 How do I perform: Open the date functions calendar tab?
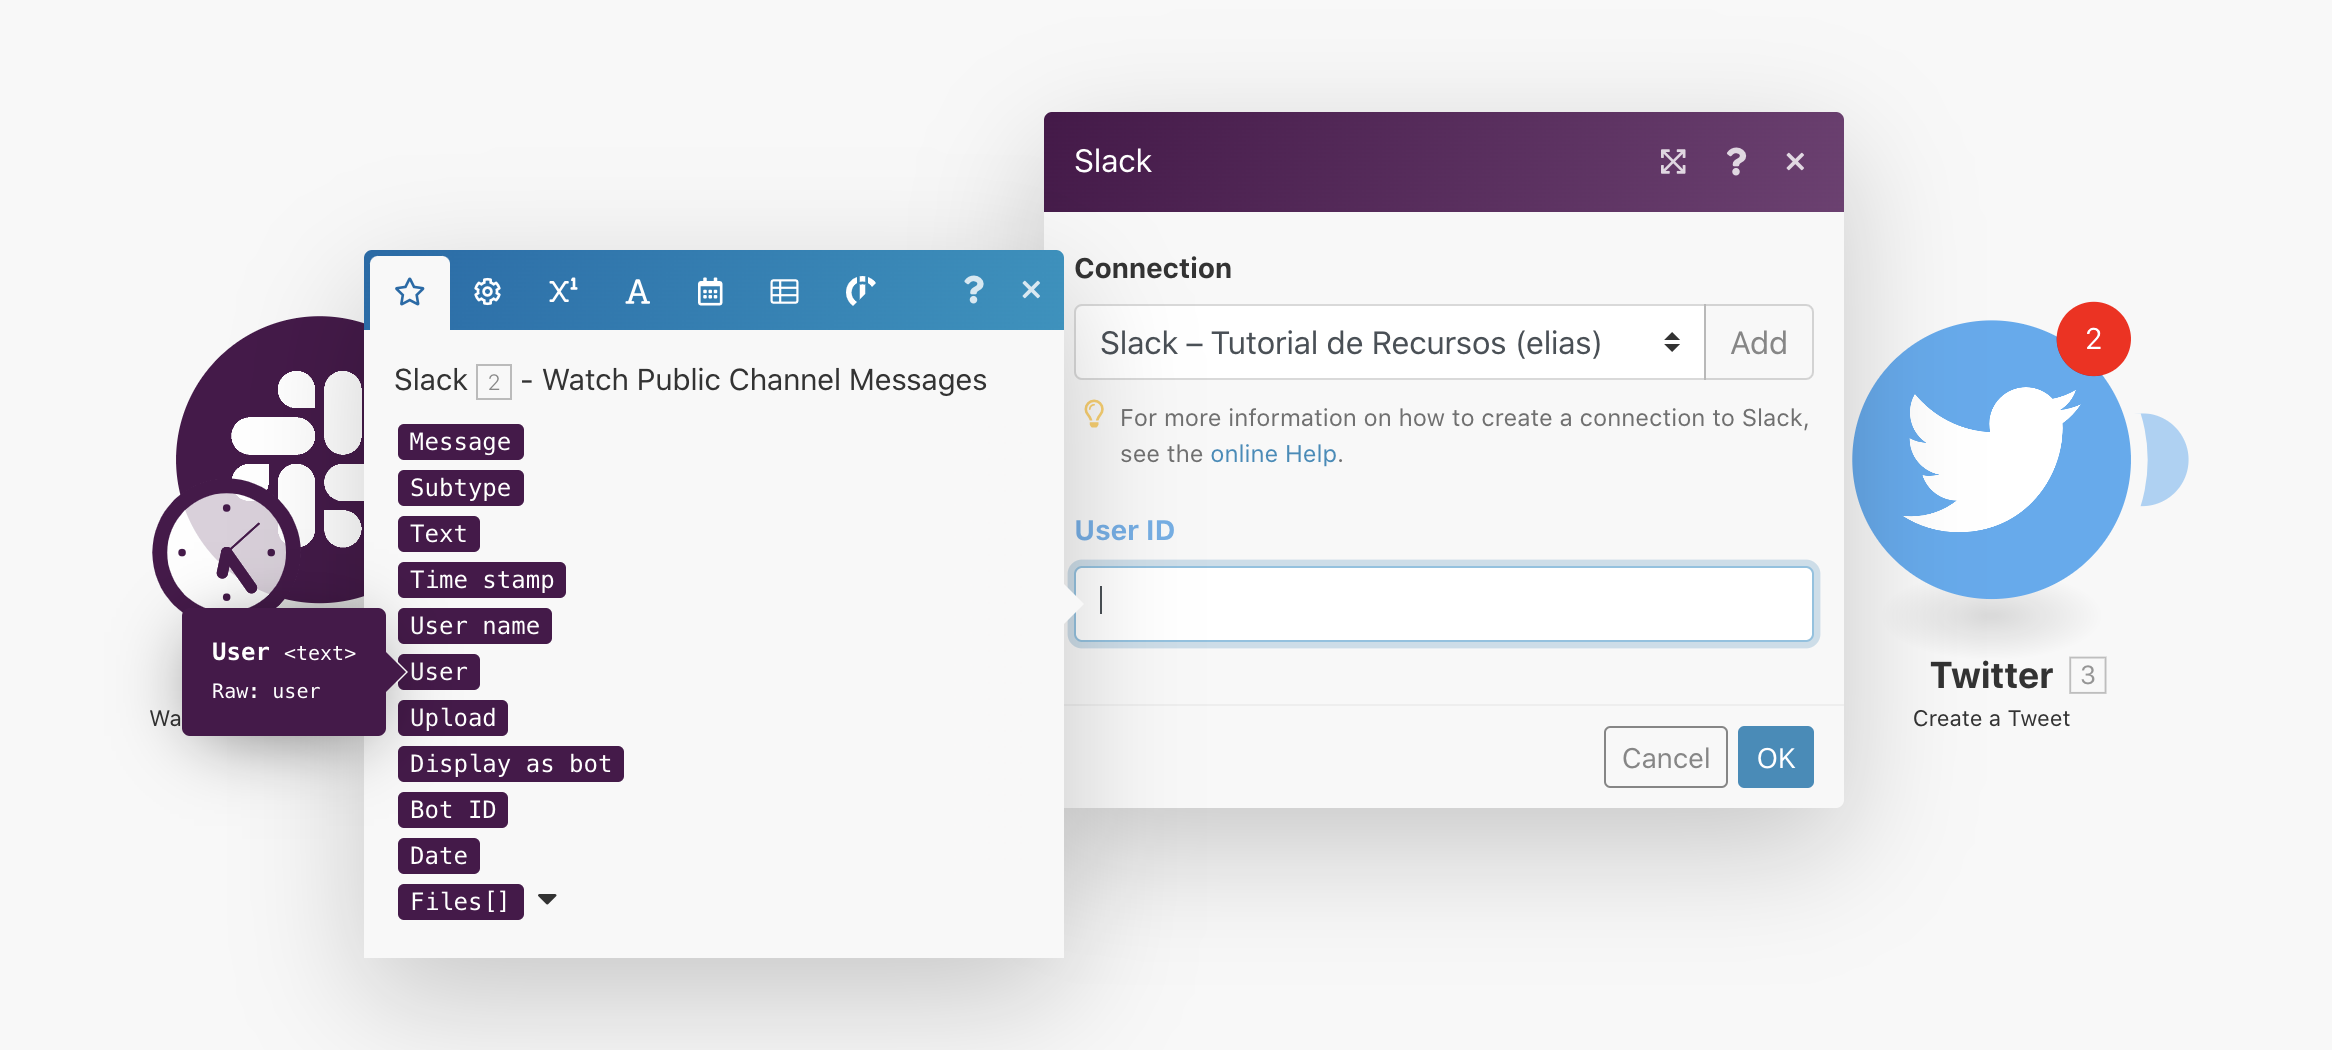(x=710, y=292)
